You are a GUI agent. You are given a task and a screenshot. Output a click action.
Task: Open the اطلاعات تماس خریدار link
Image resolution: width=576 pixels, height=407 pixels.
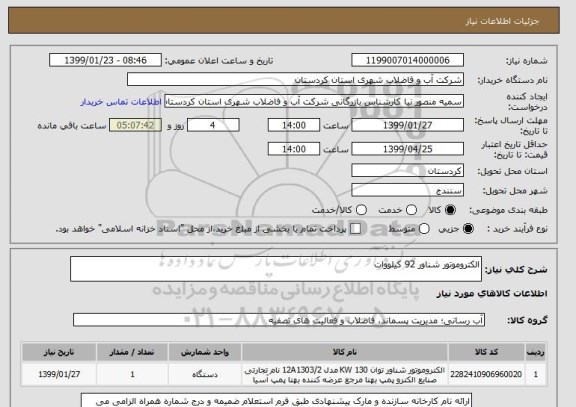[x=121, y=102]
